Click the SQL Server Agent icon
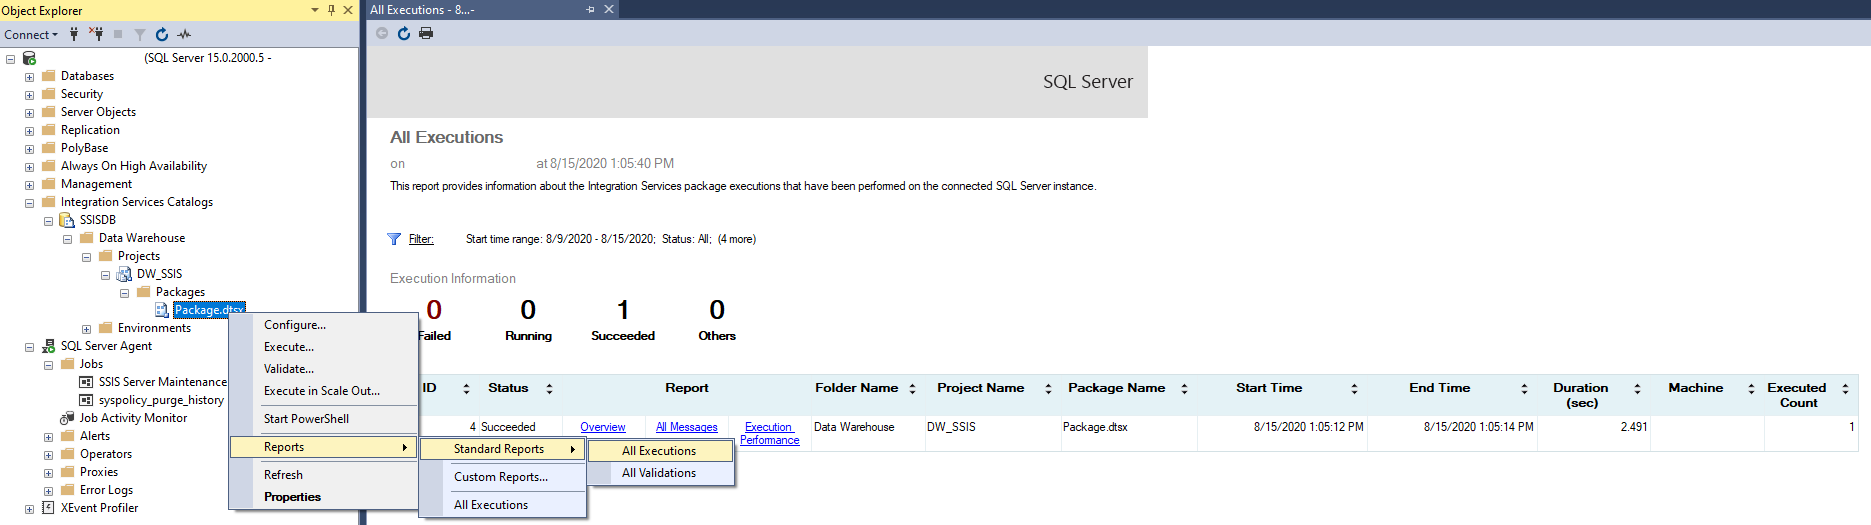 (x=48, y=346)
